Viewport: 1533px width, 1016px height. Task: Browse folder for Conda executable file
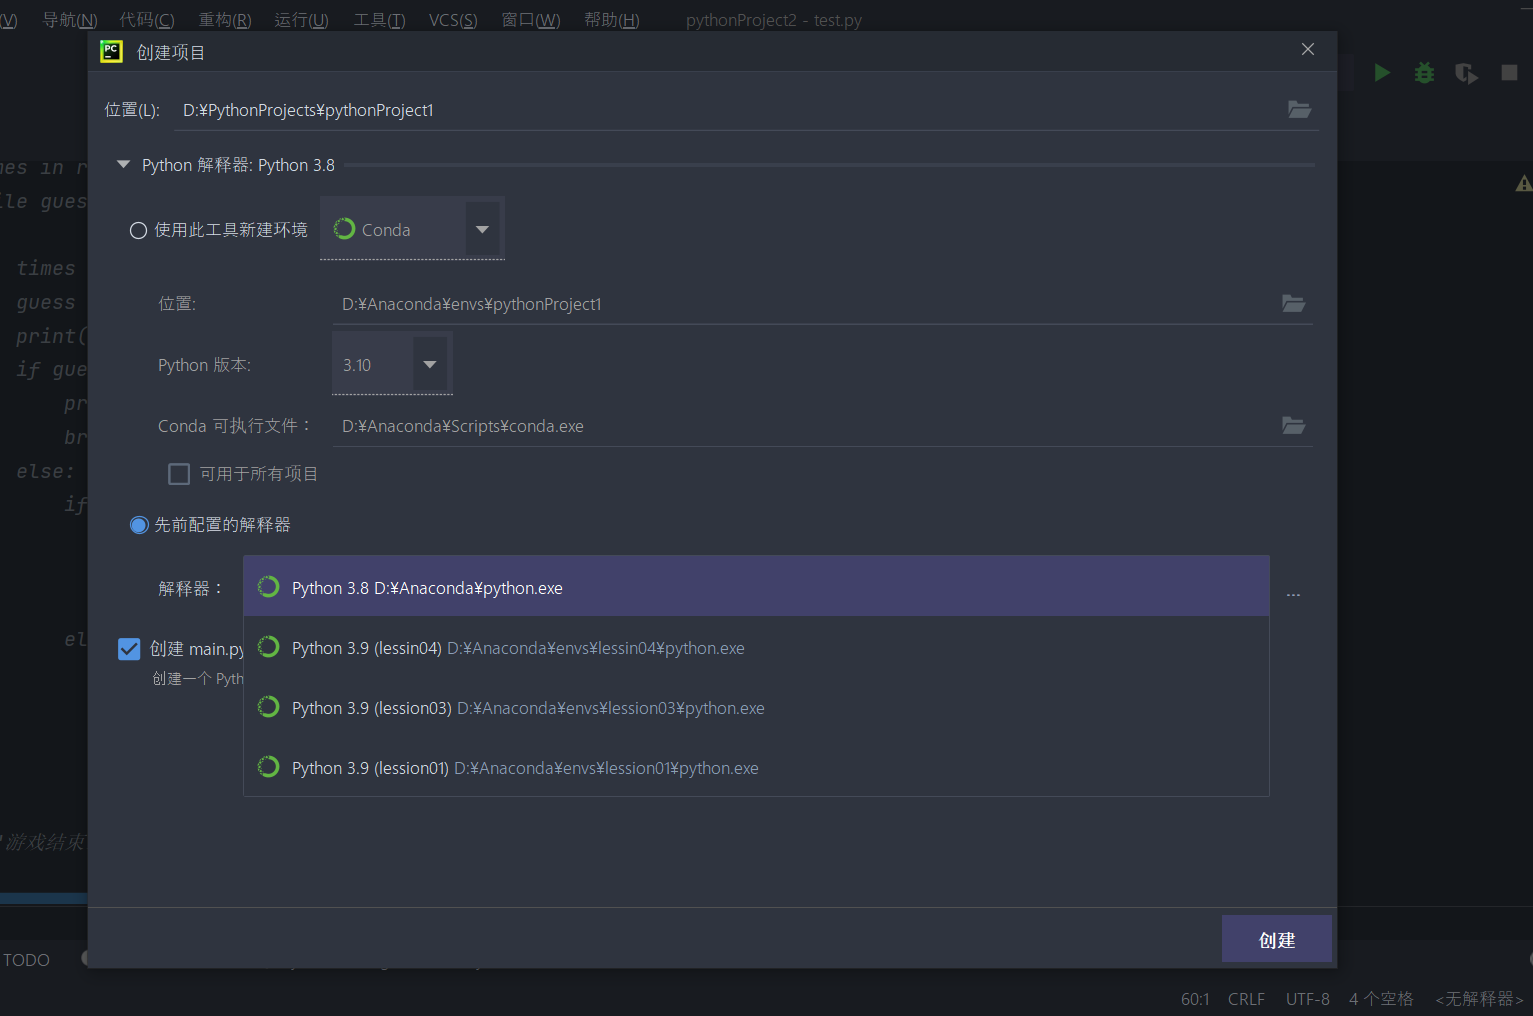1293,426
